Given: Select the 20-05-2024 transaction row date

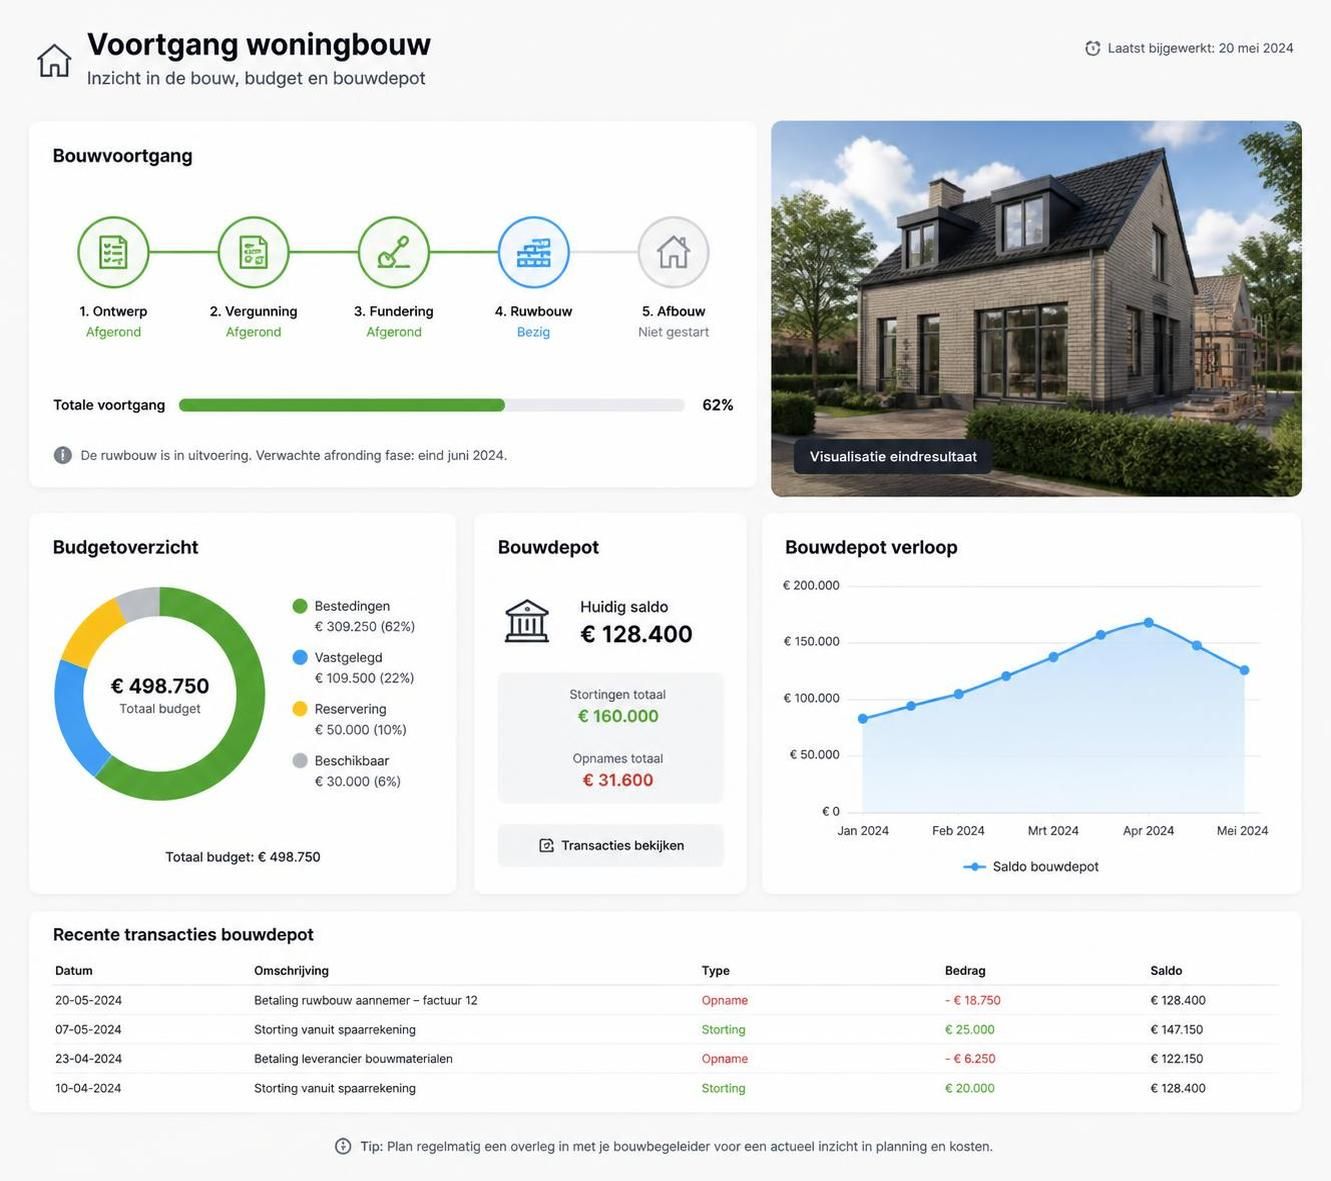Looking at the screenshot, I should (88, 1000).
